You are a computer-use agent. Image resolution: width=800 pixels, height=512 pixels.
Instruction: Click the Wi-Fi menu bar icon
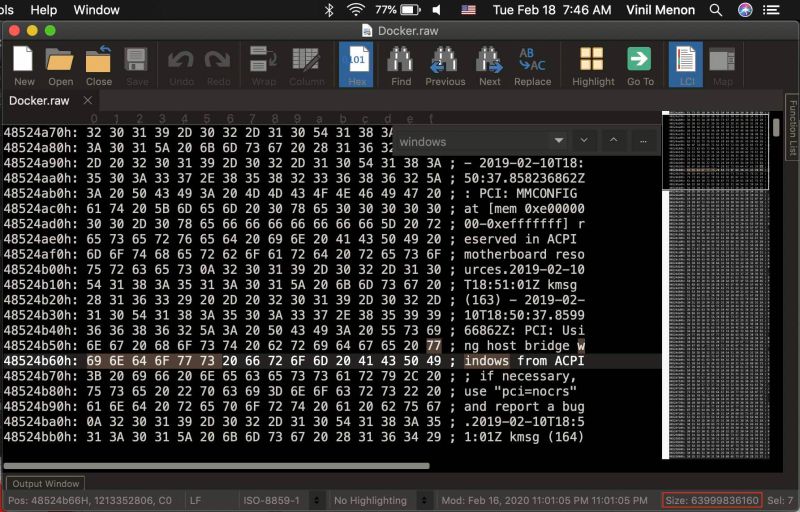coord(356,10)
